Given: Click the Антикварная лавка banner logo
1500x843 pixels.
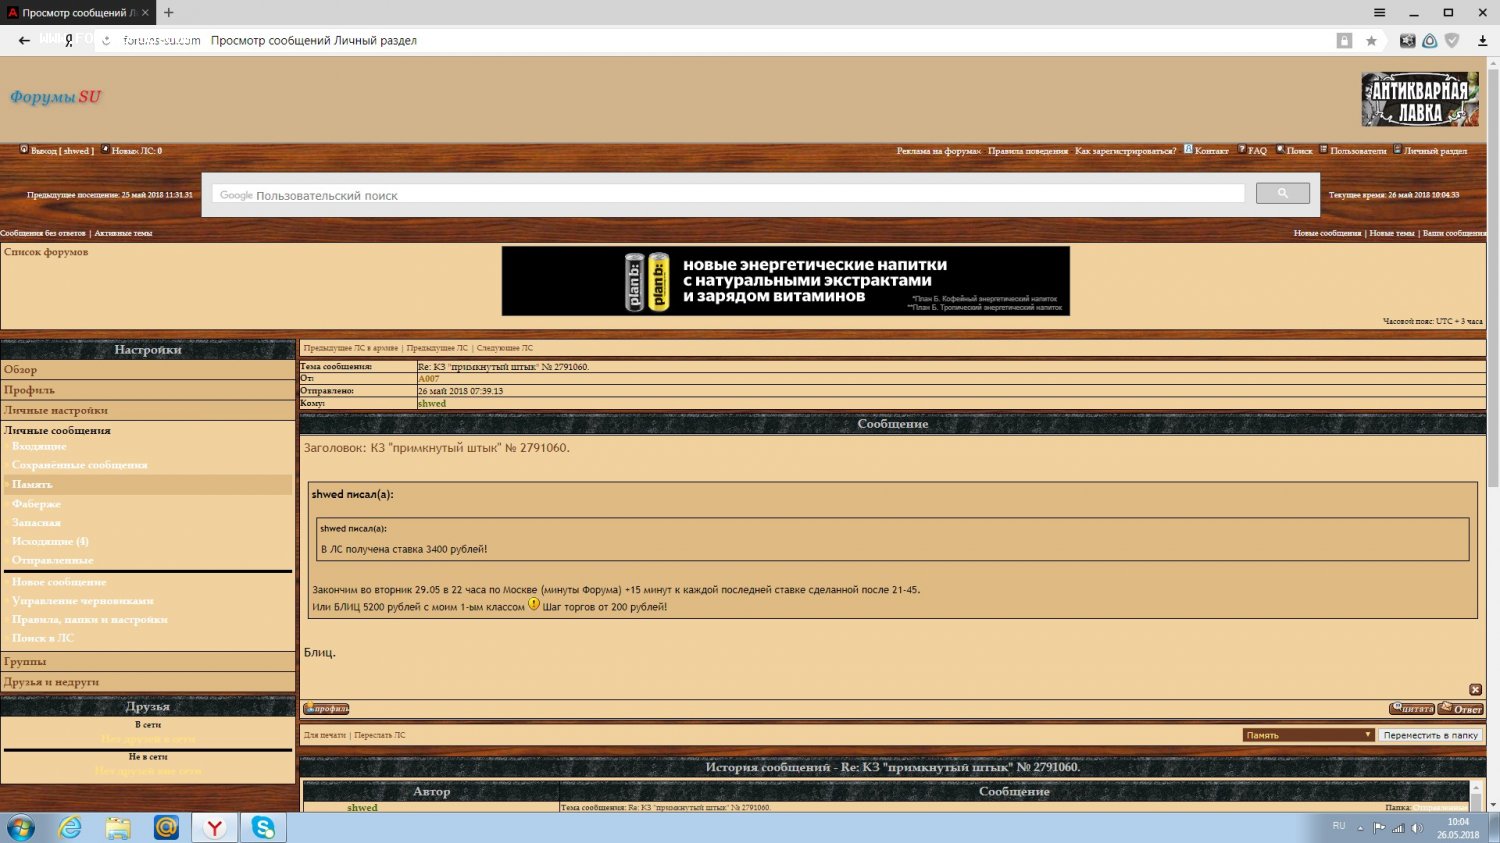Looking at the screenshot, I should [x=1419, y=99].
